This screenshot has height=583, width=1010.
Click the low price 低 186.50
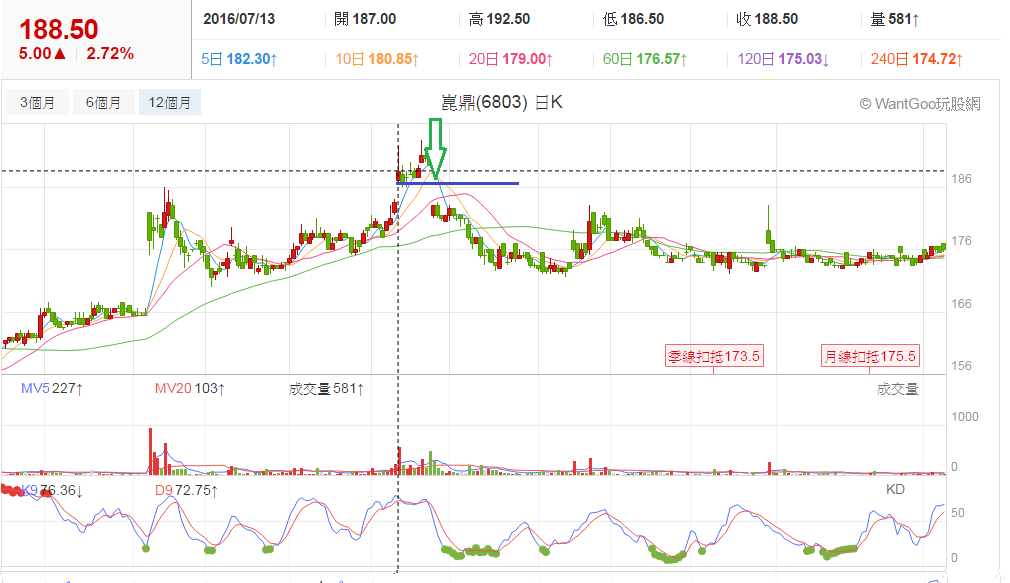pos(633,19)
